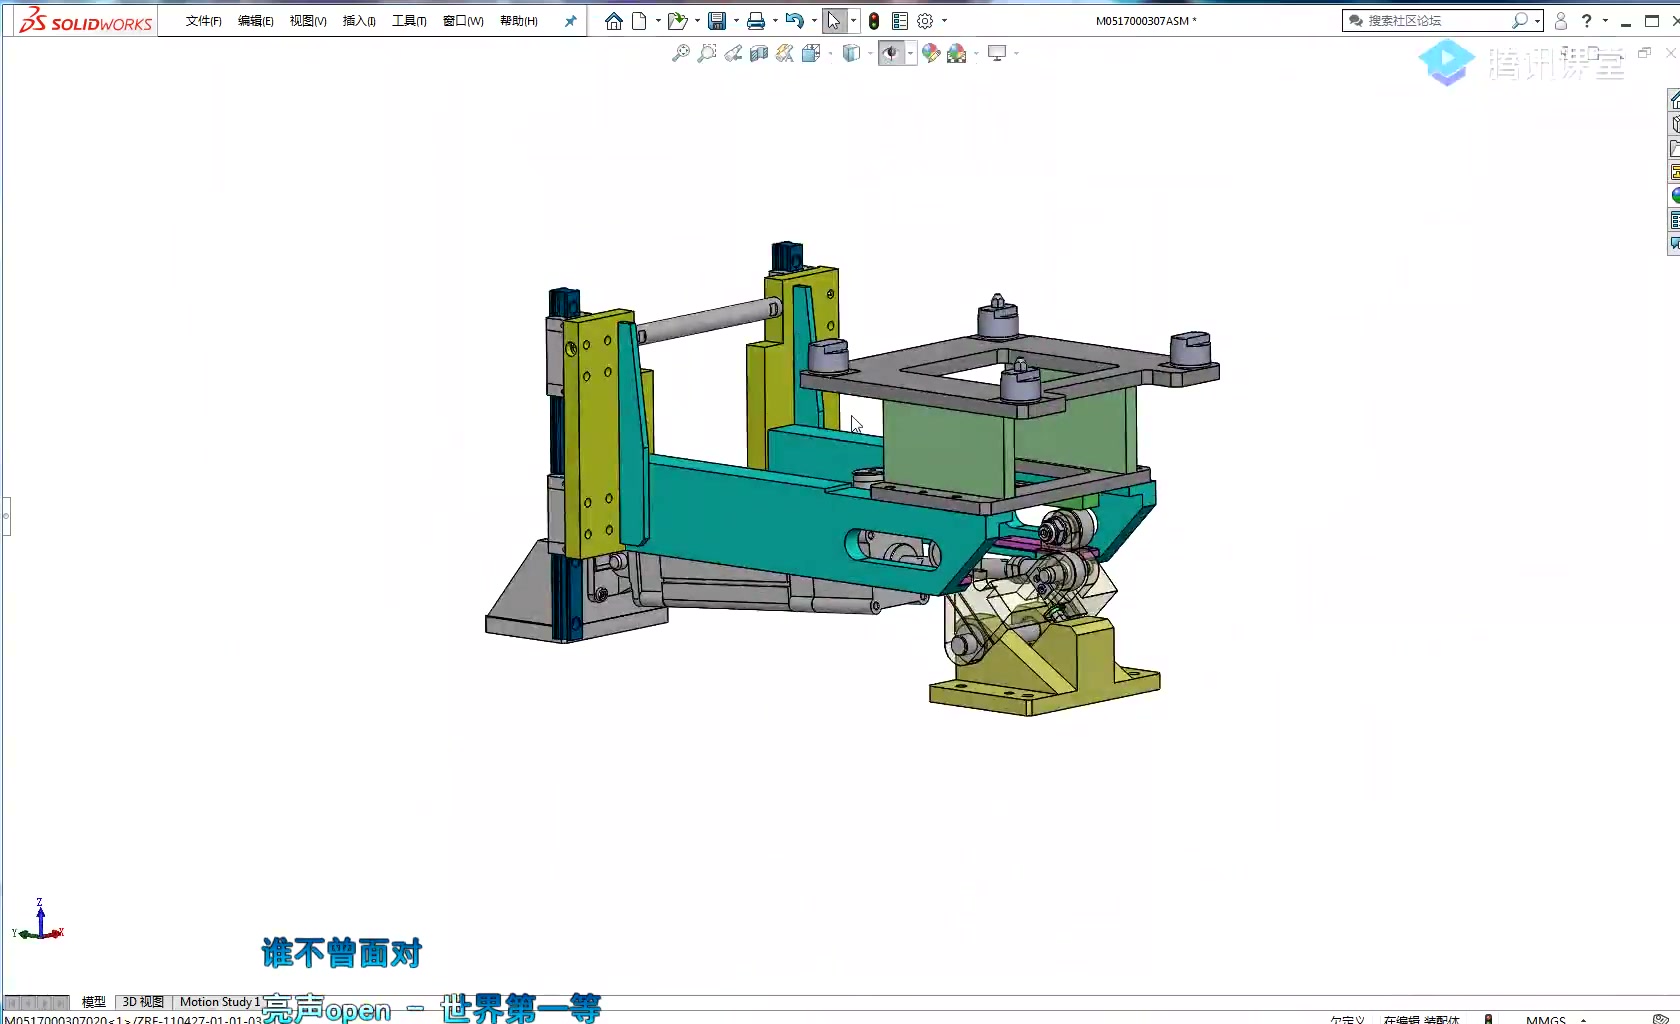Open Apply Scene icon

pos(957,53)
